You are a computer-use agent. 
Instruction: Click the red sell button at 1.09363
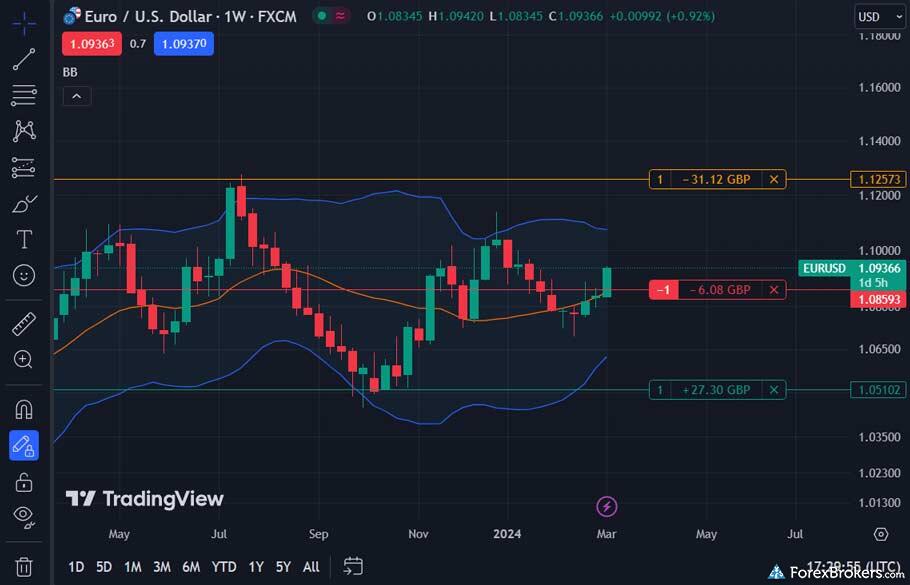92,43
